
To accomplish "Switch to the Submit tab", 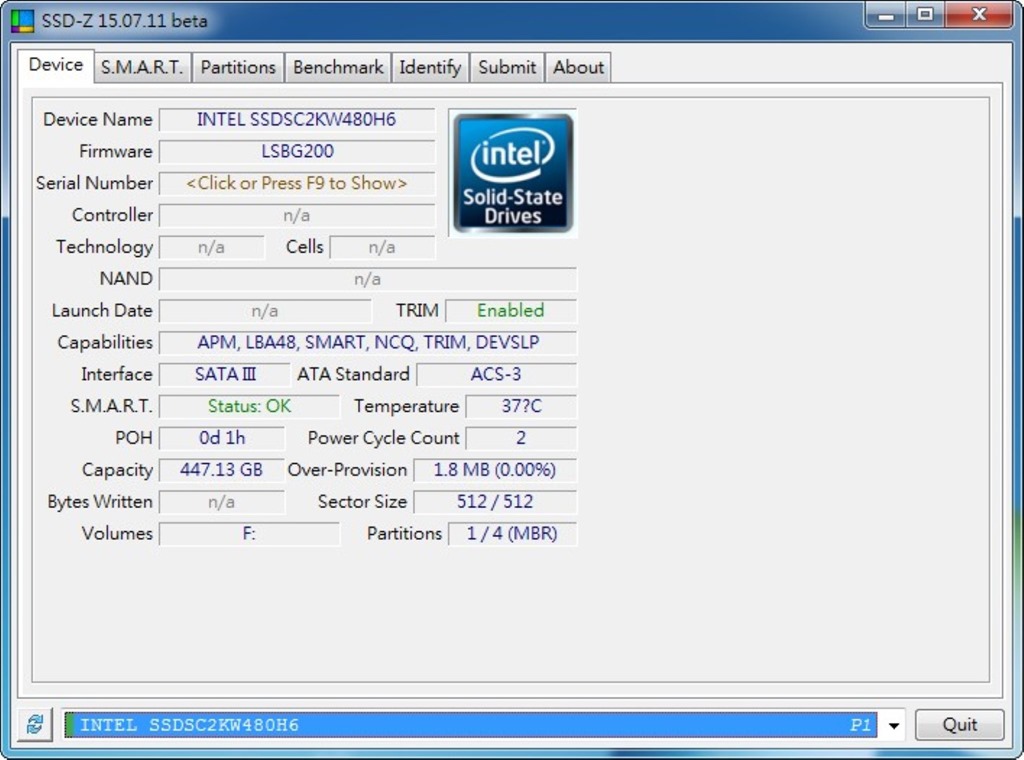I will pos(507,67).
